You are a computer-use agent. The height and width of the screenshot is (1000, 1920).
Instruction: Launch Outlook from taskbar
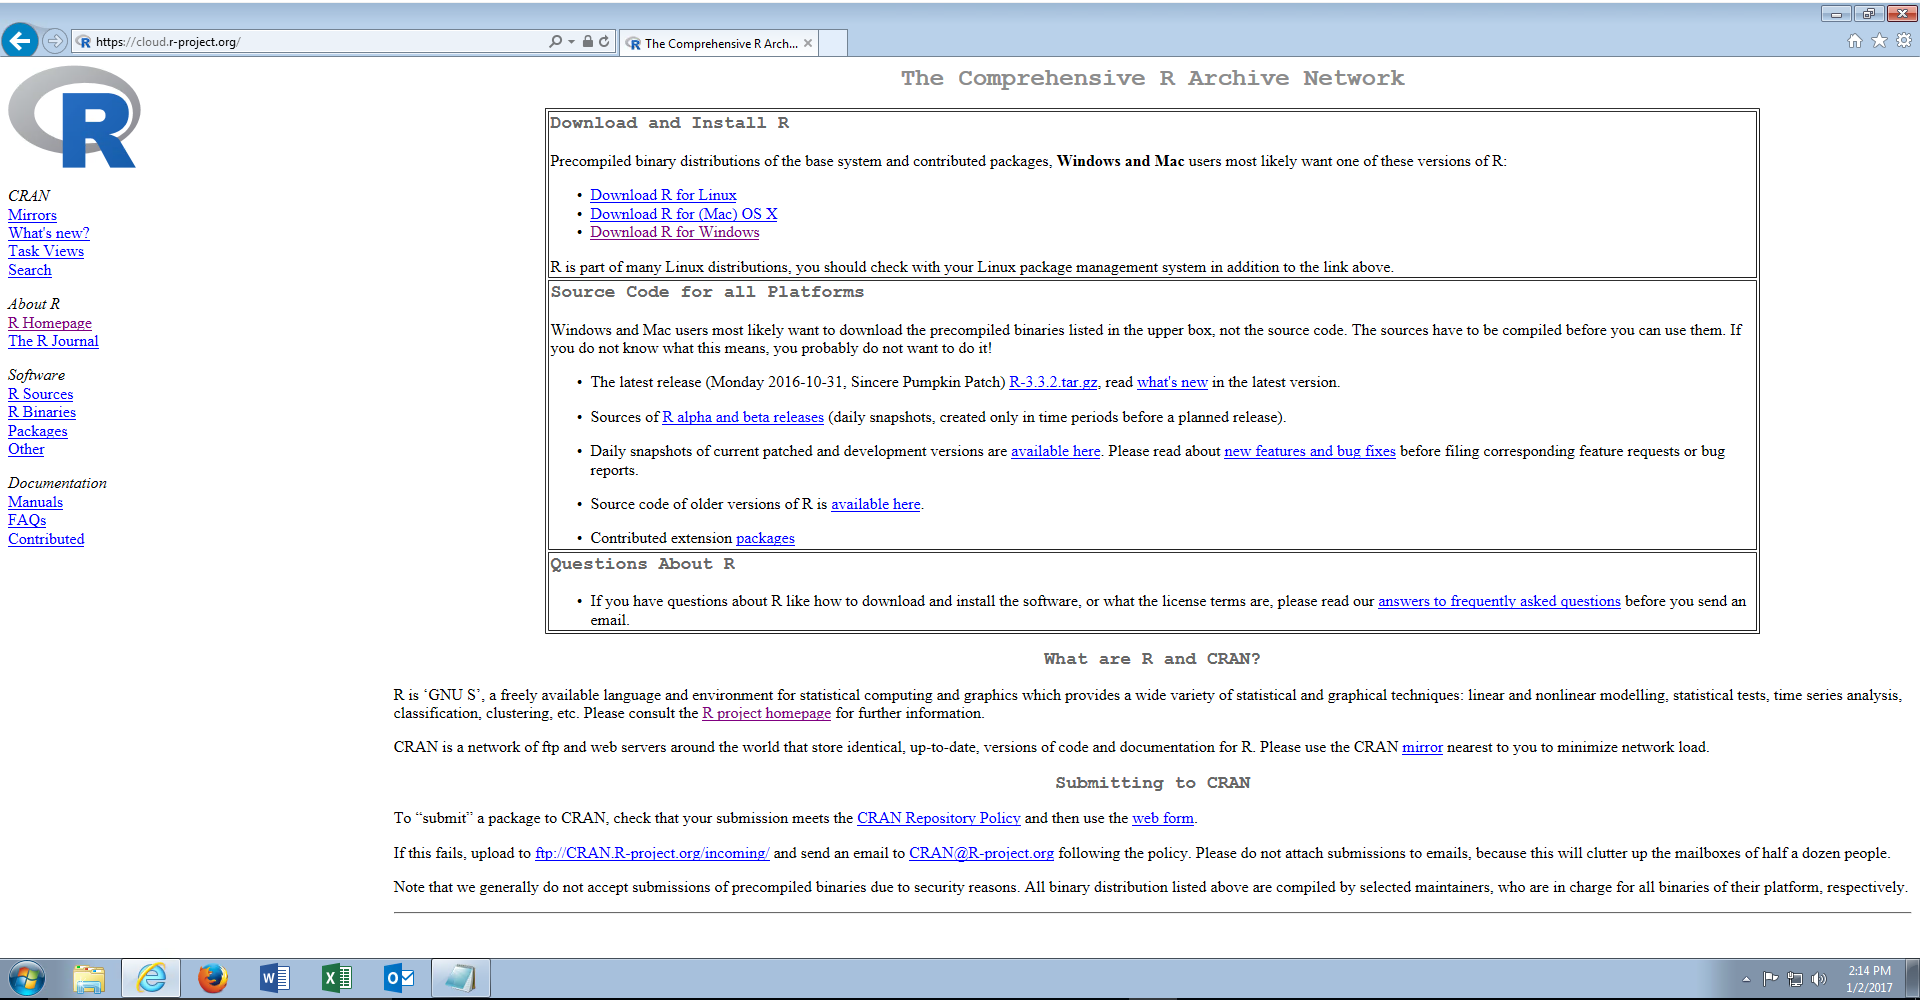[399, 978]
